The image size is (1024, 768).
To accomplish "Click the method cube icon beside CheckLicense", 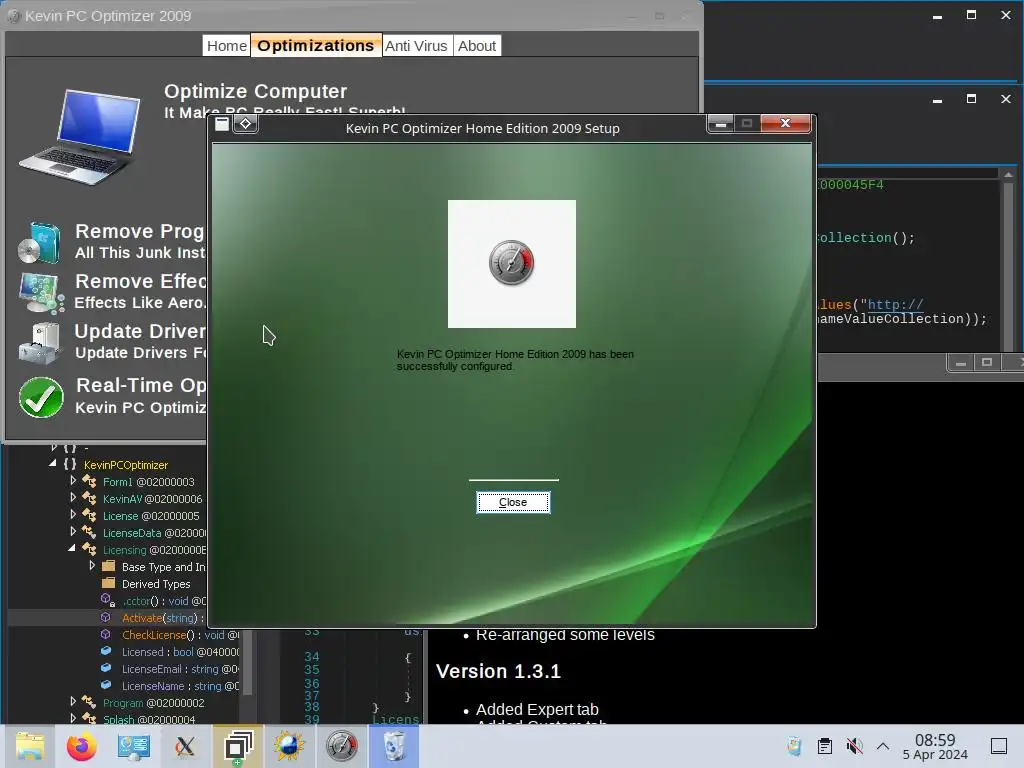I will [106, 634].
